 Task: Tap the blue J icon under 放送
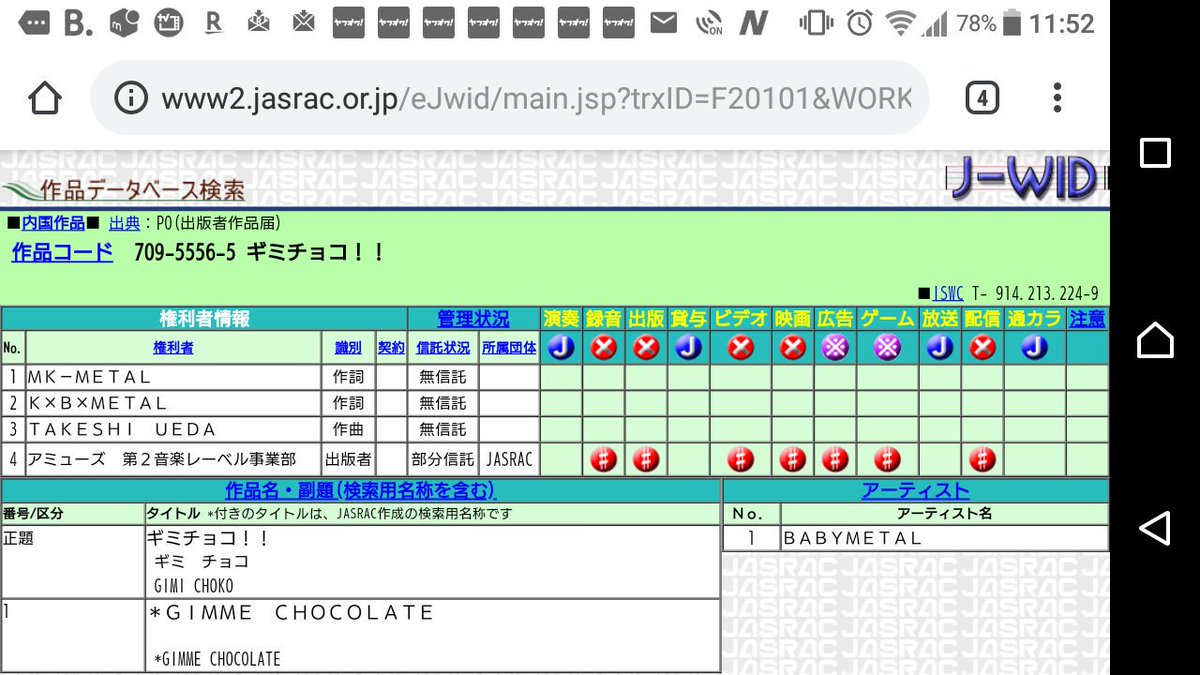click(939, 347)
